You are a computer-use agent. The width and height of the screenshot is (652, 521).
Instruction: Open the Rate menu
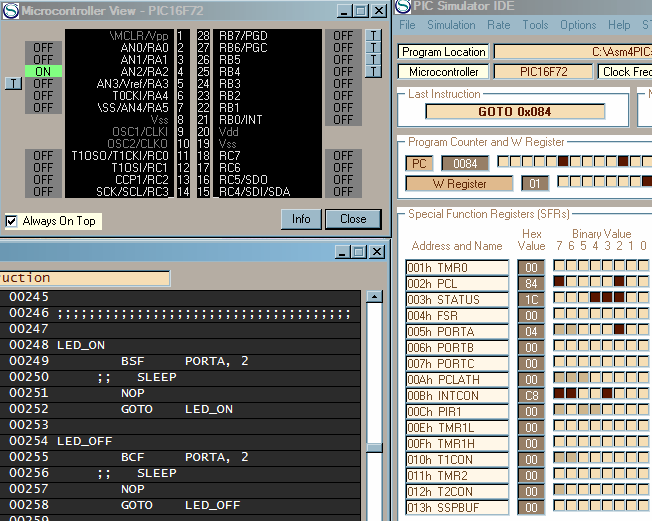pos(499,25)
